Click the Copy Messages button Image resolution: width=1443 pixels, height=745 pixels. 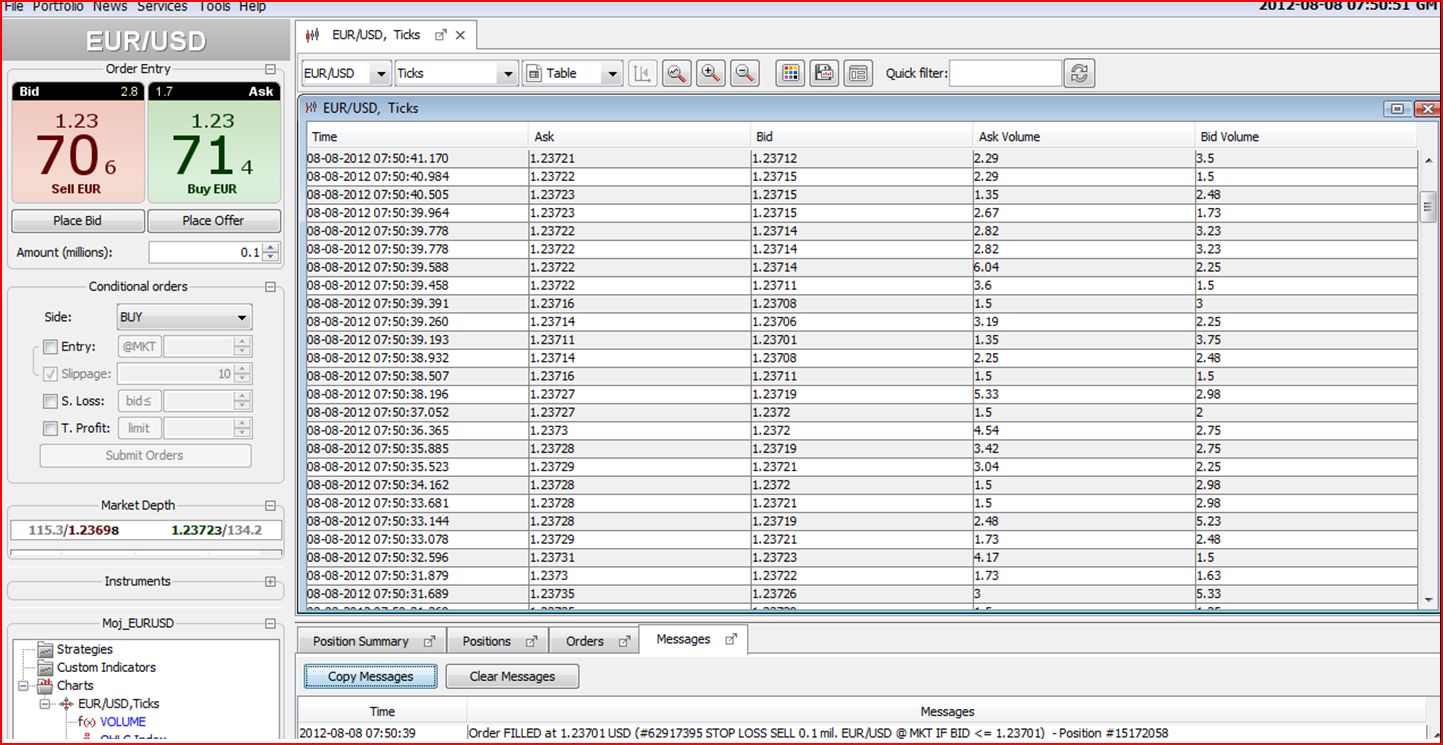pyautogui.click(x=371, y=677)
